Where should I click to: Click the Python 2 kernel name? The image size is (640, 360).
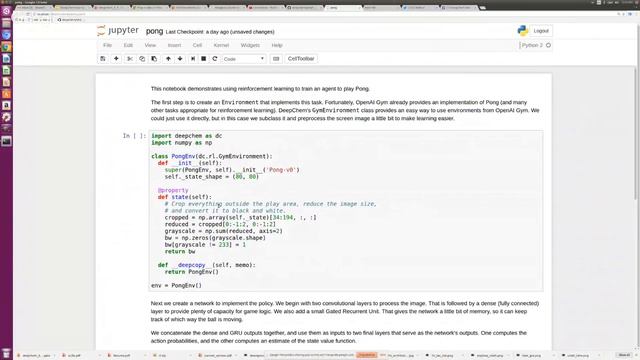pos(532,45)
